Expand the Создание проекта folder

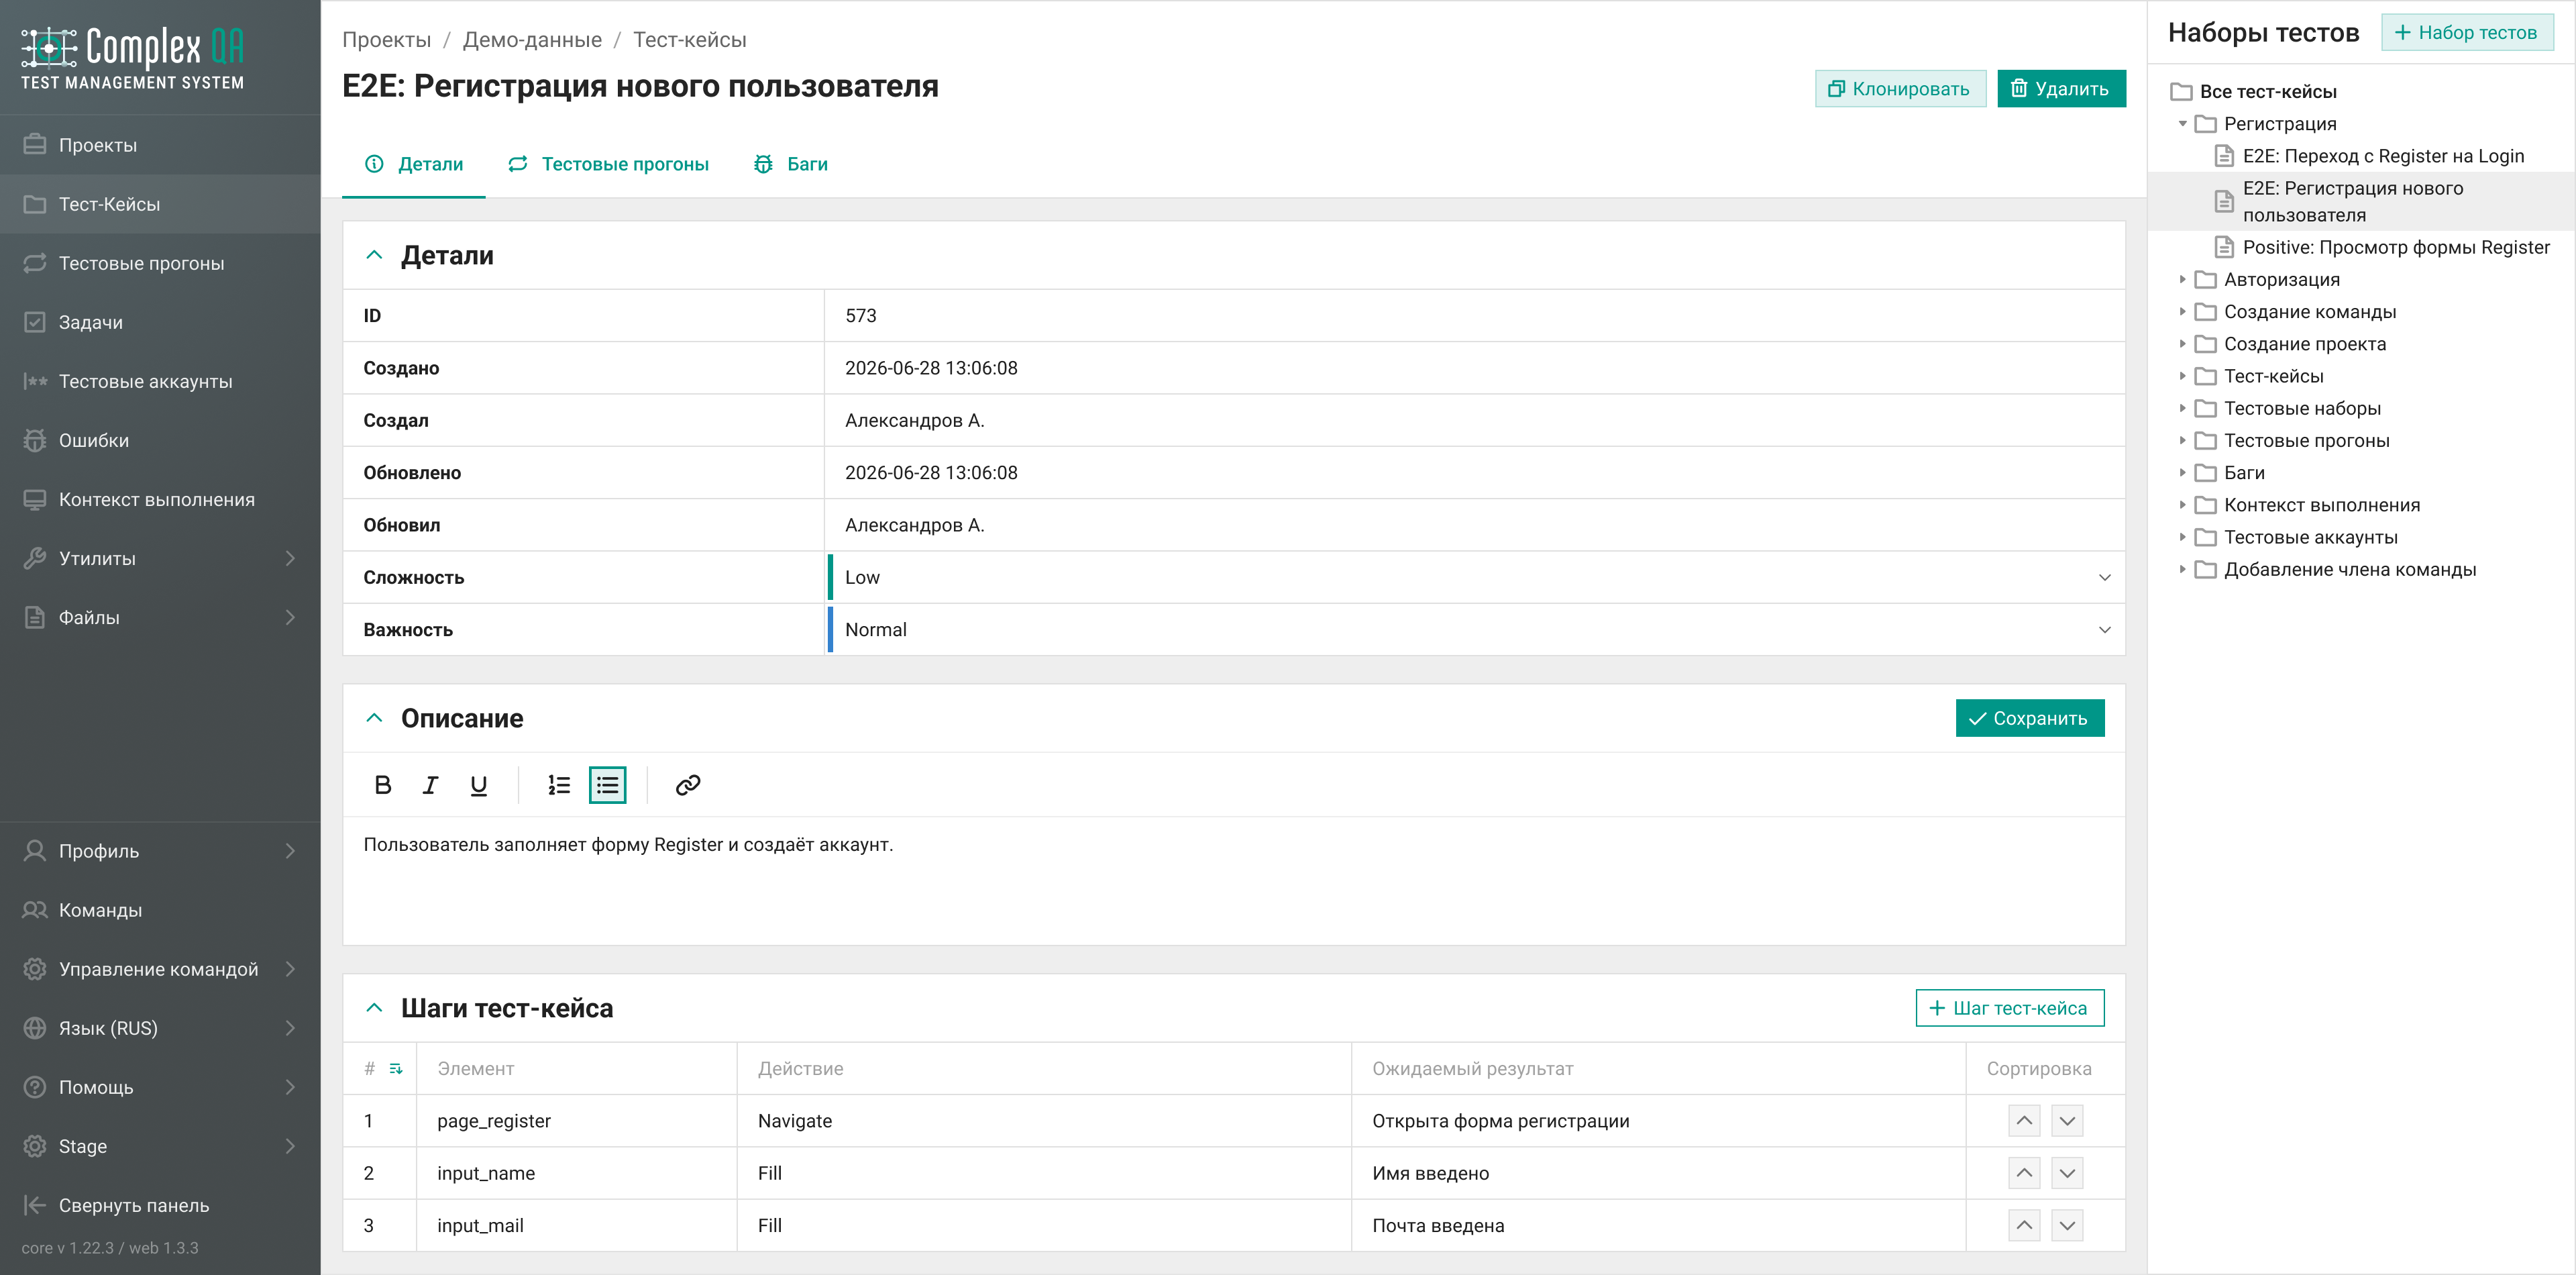click(x=2182, y=344)
